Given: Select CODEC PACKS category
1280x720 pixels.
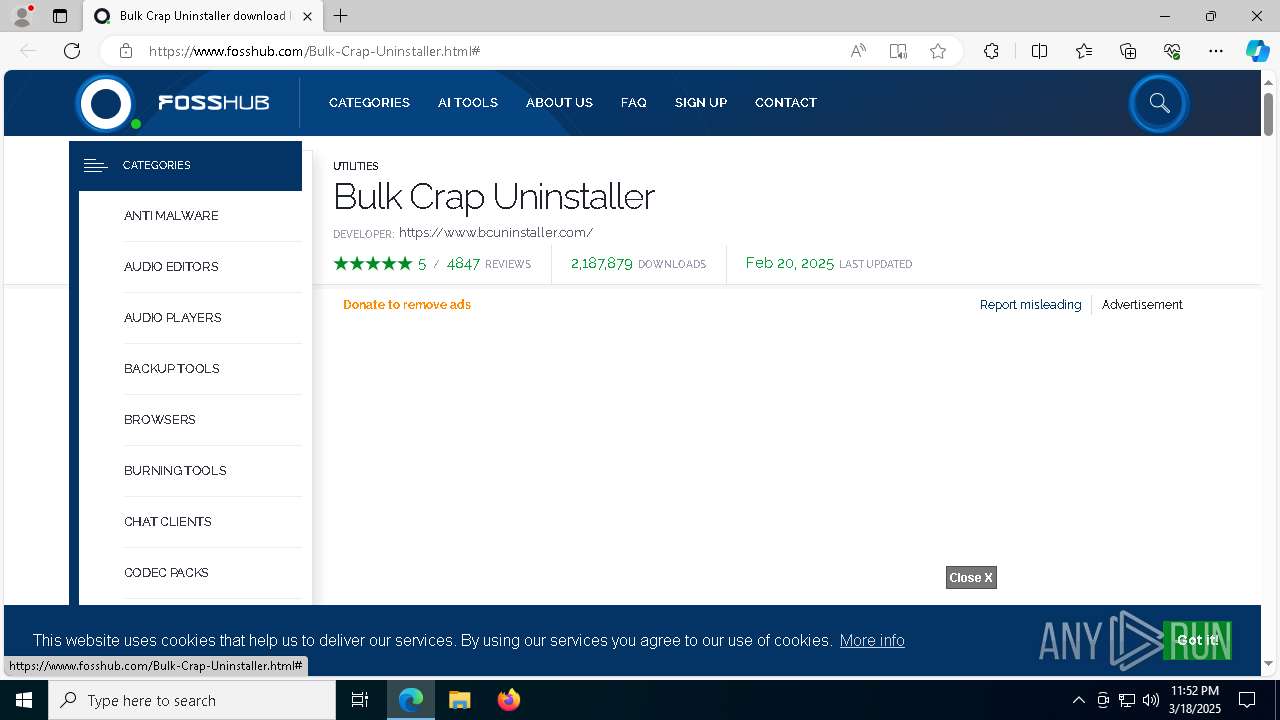Looking at the screenshot, I should click(x=166, y=573).
